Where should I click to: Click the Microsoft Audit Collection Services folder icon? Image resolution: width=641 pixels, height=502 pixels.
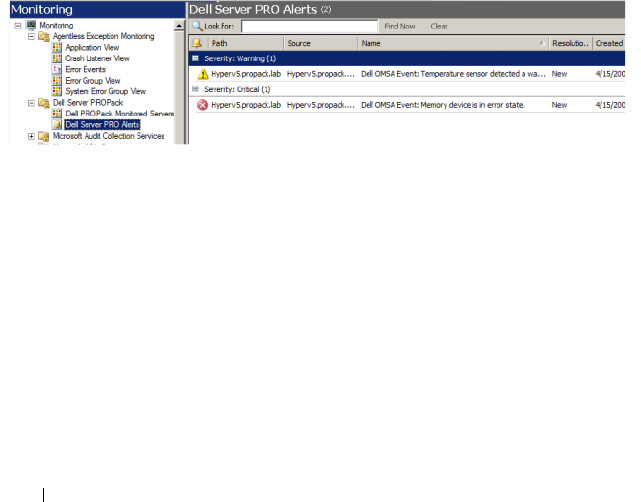(x=44, y=136)
